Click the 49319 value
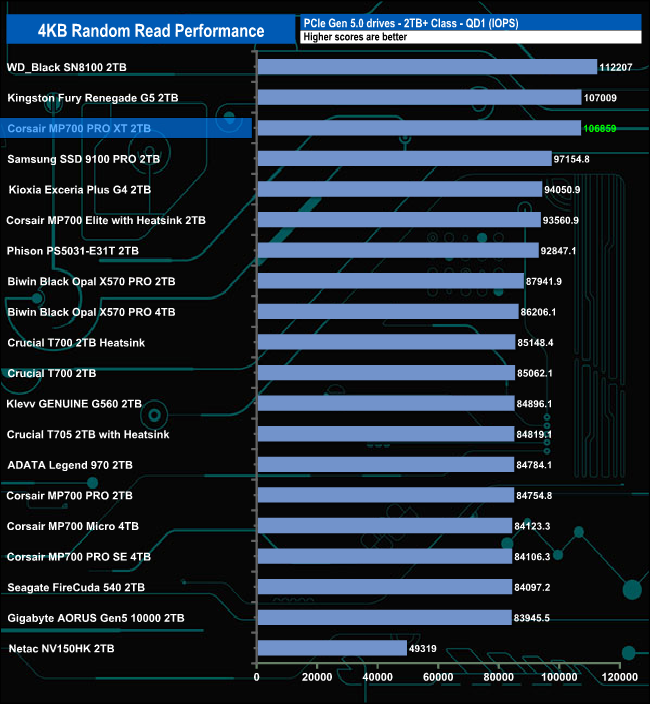The image size is (650, 704). click(422, 648)
